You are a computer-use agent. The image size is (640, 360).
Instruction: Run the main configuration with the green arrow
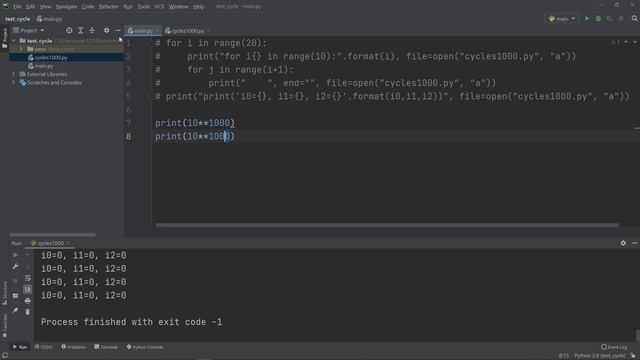pyautogui.click(x=587, y=19)
